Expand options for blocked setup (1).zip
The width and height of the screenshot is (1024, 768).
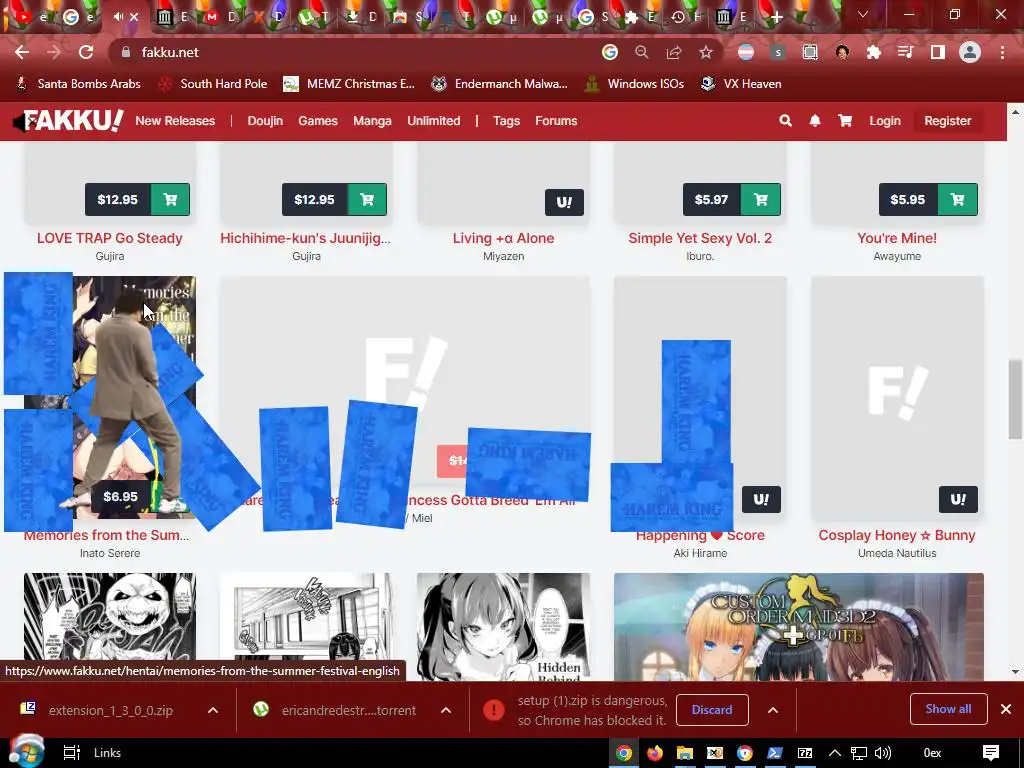[x=773, y=710]
